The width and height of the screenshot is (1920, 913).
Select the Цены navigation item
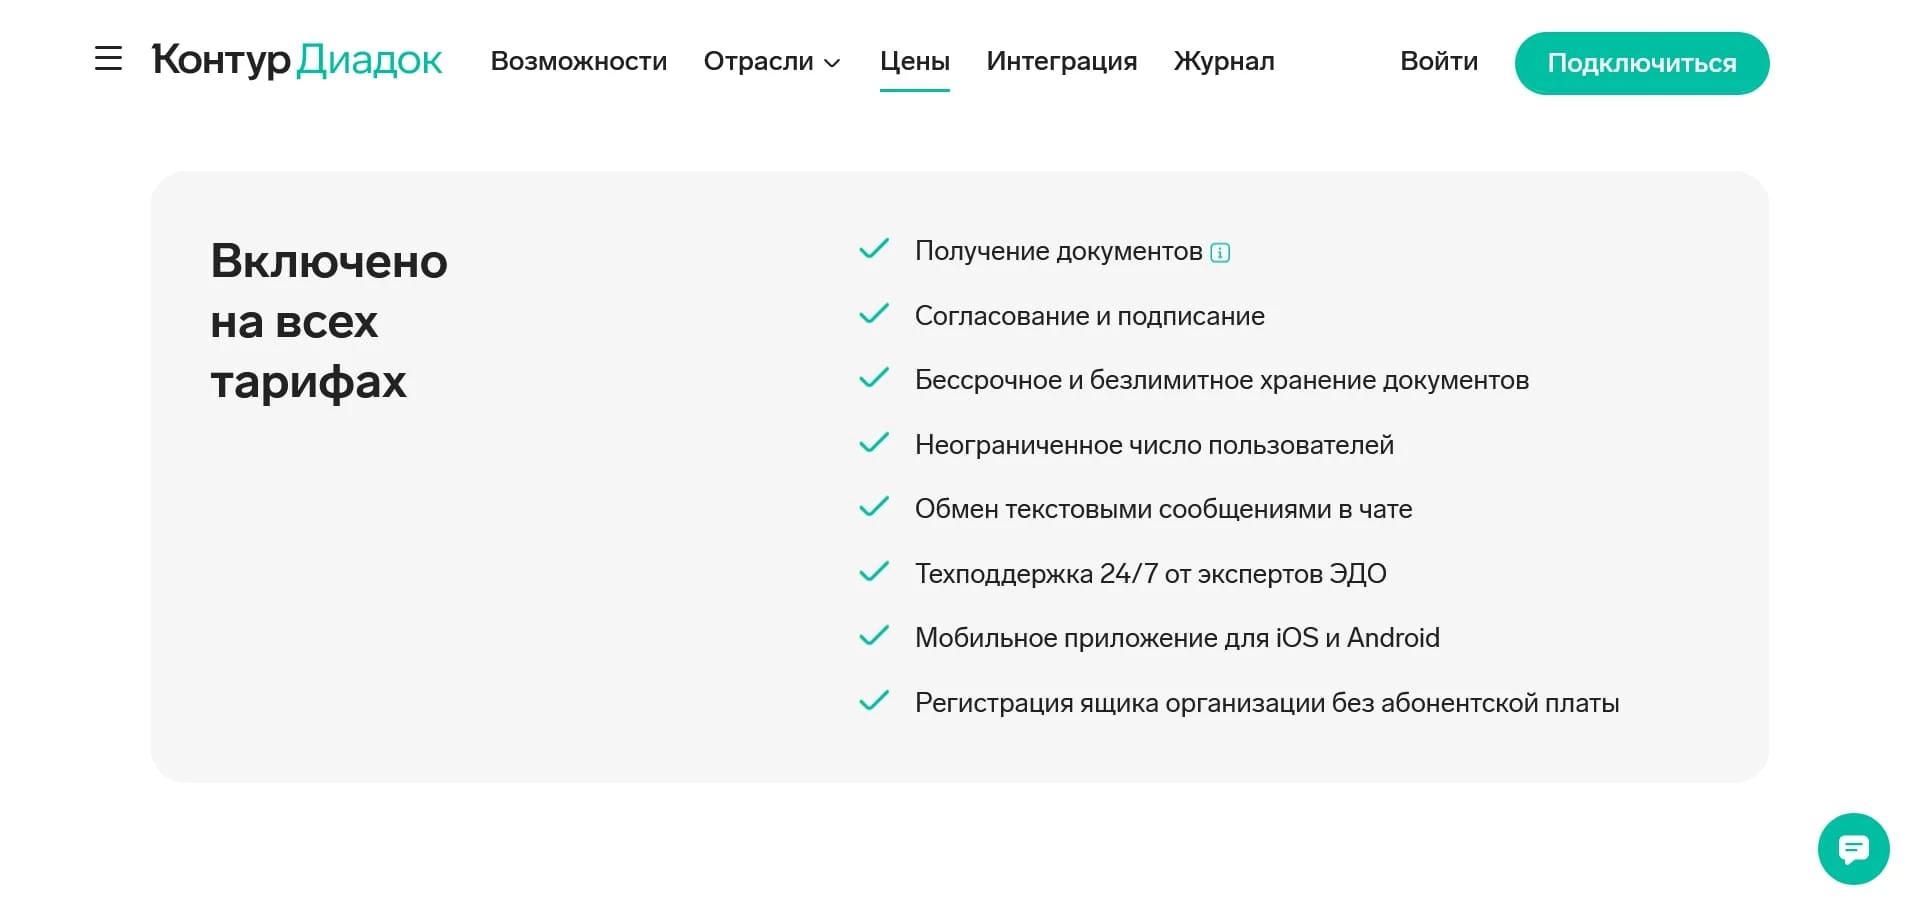point(914,62)
